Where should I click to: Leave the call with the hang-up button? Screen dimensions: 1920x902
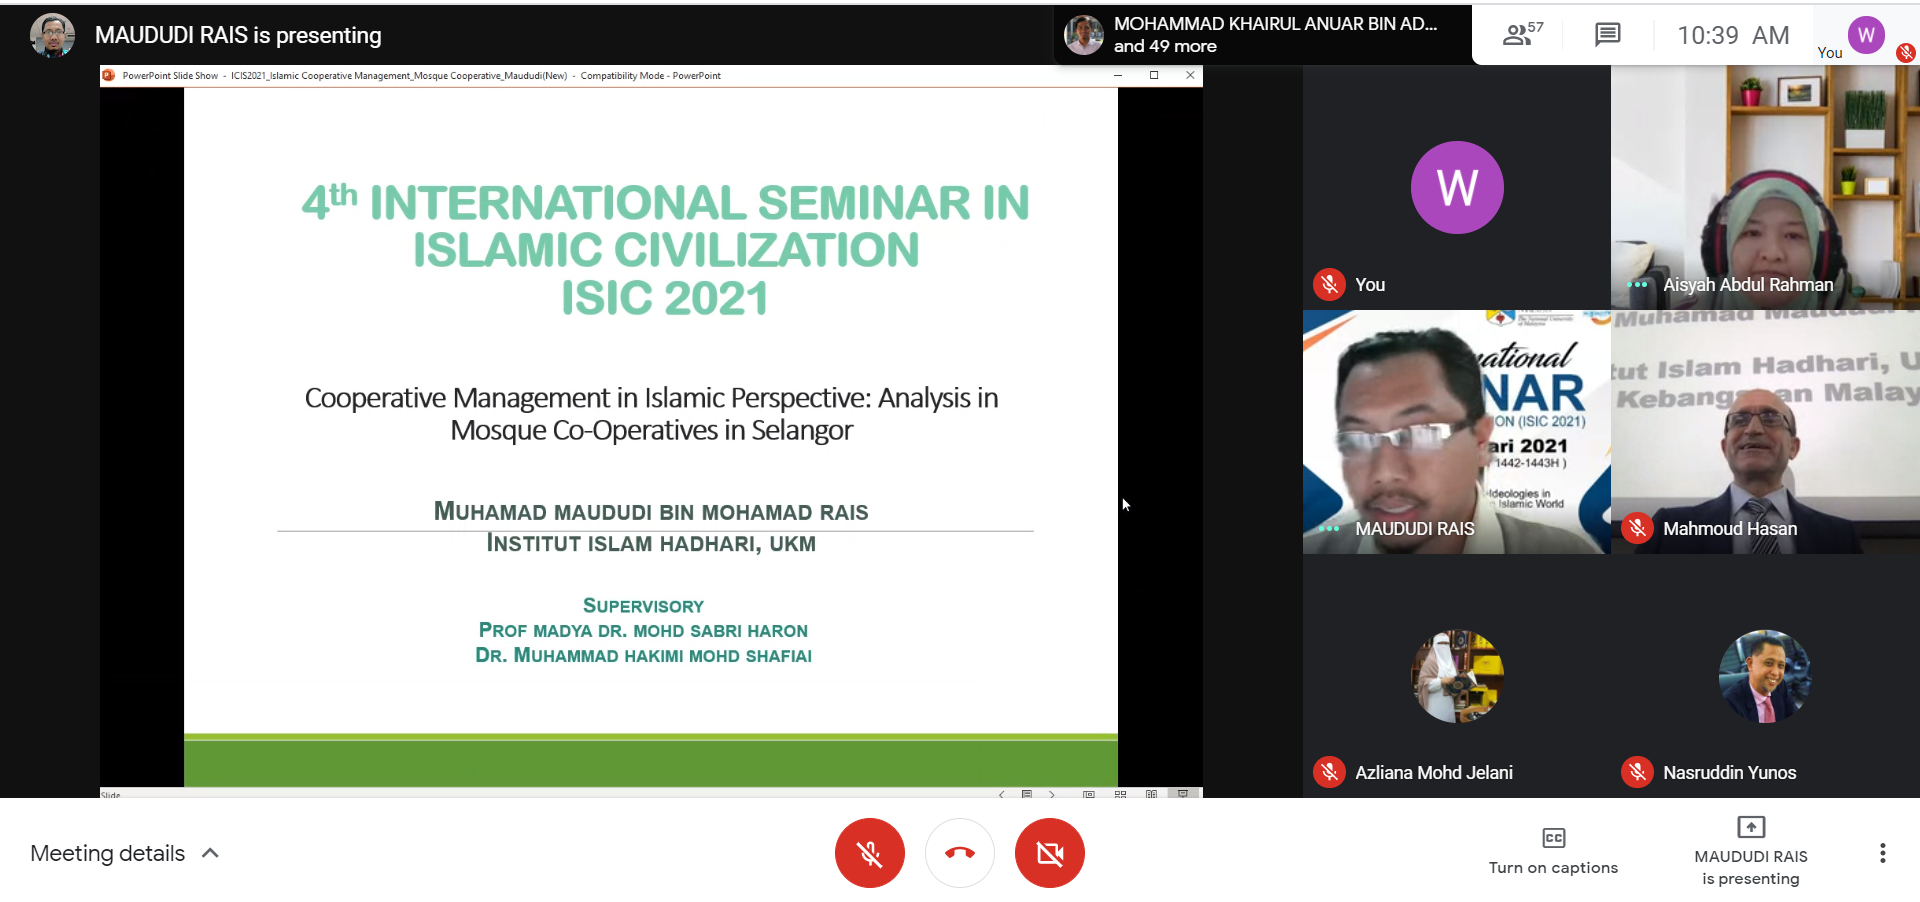(959, 853)
